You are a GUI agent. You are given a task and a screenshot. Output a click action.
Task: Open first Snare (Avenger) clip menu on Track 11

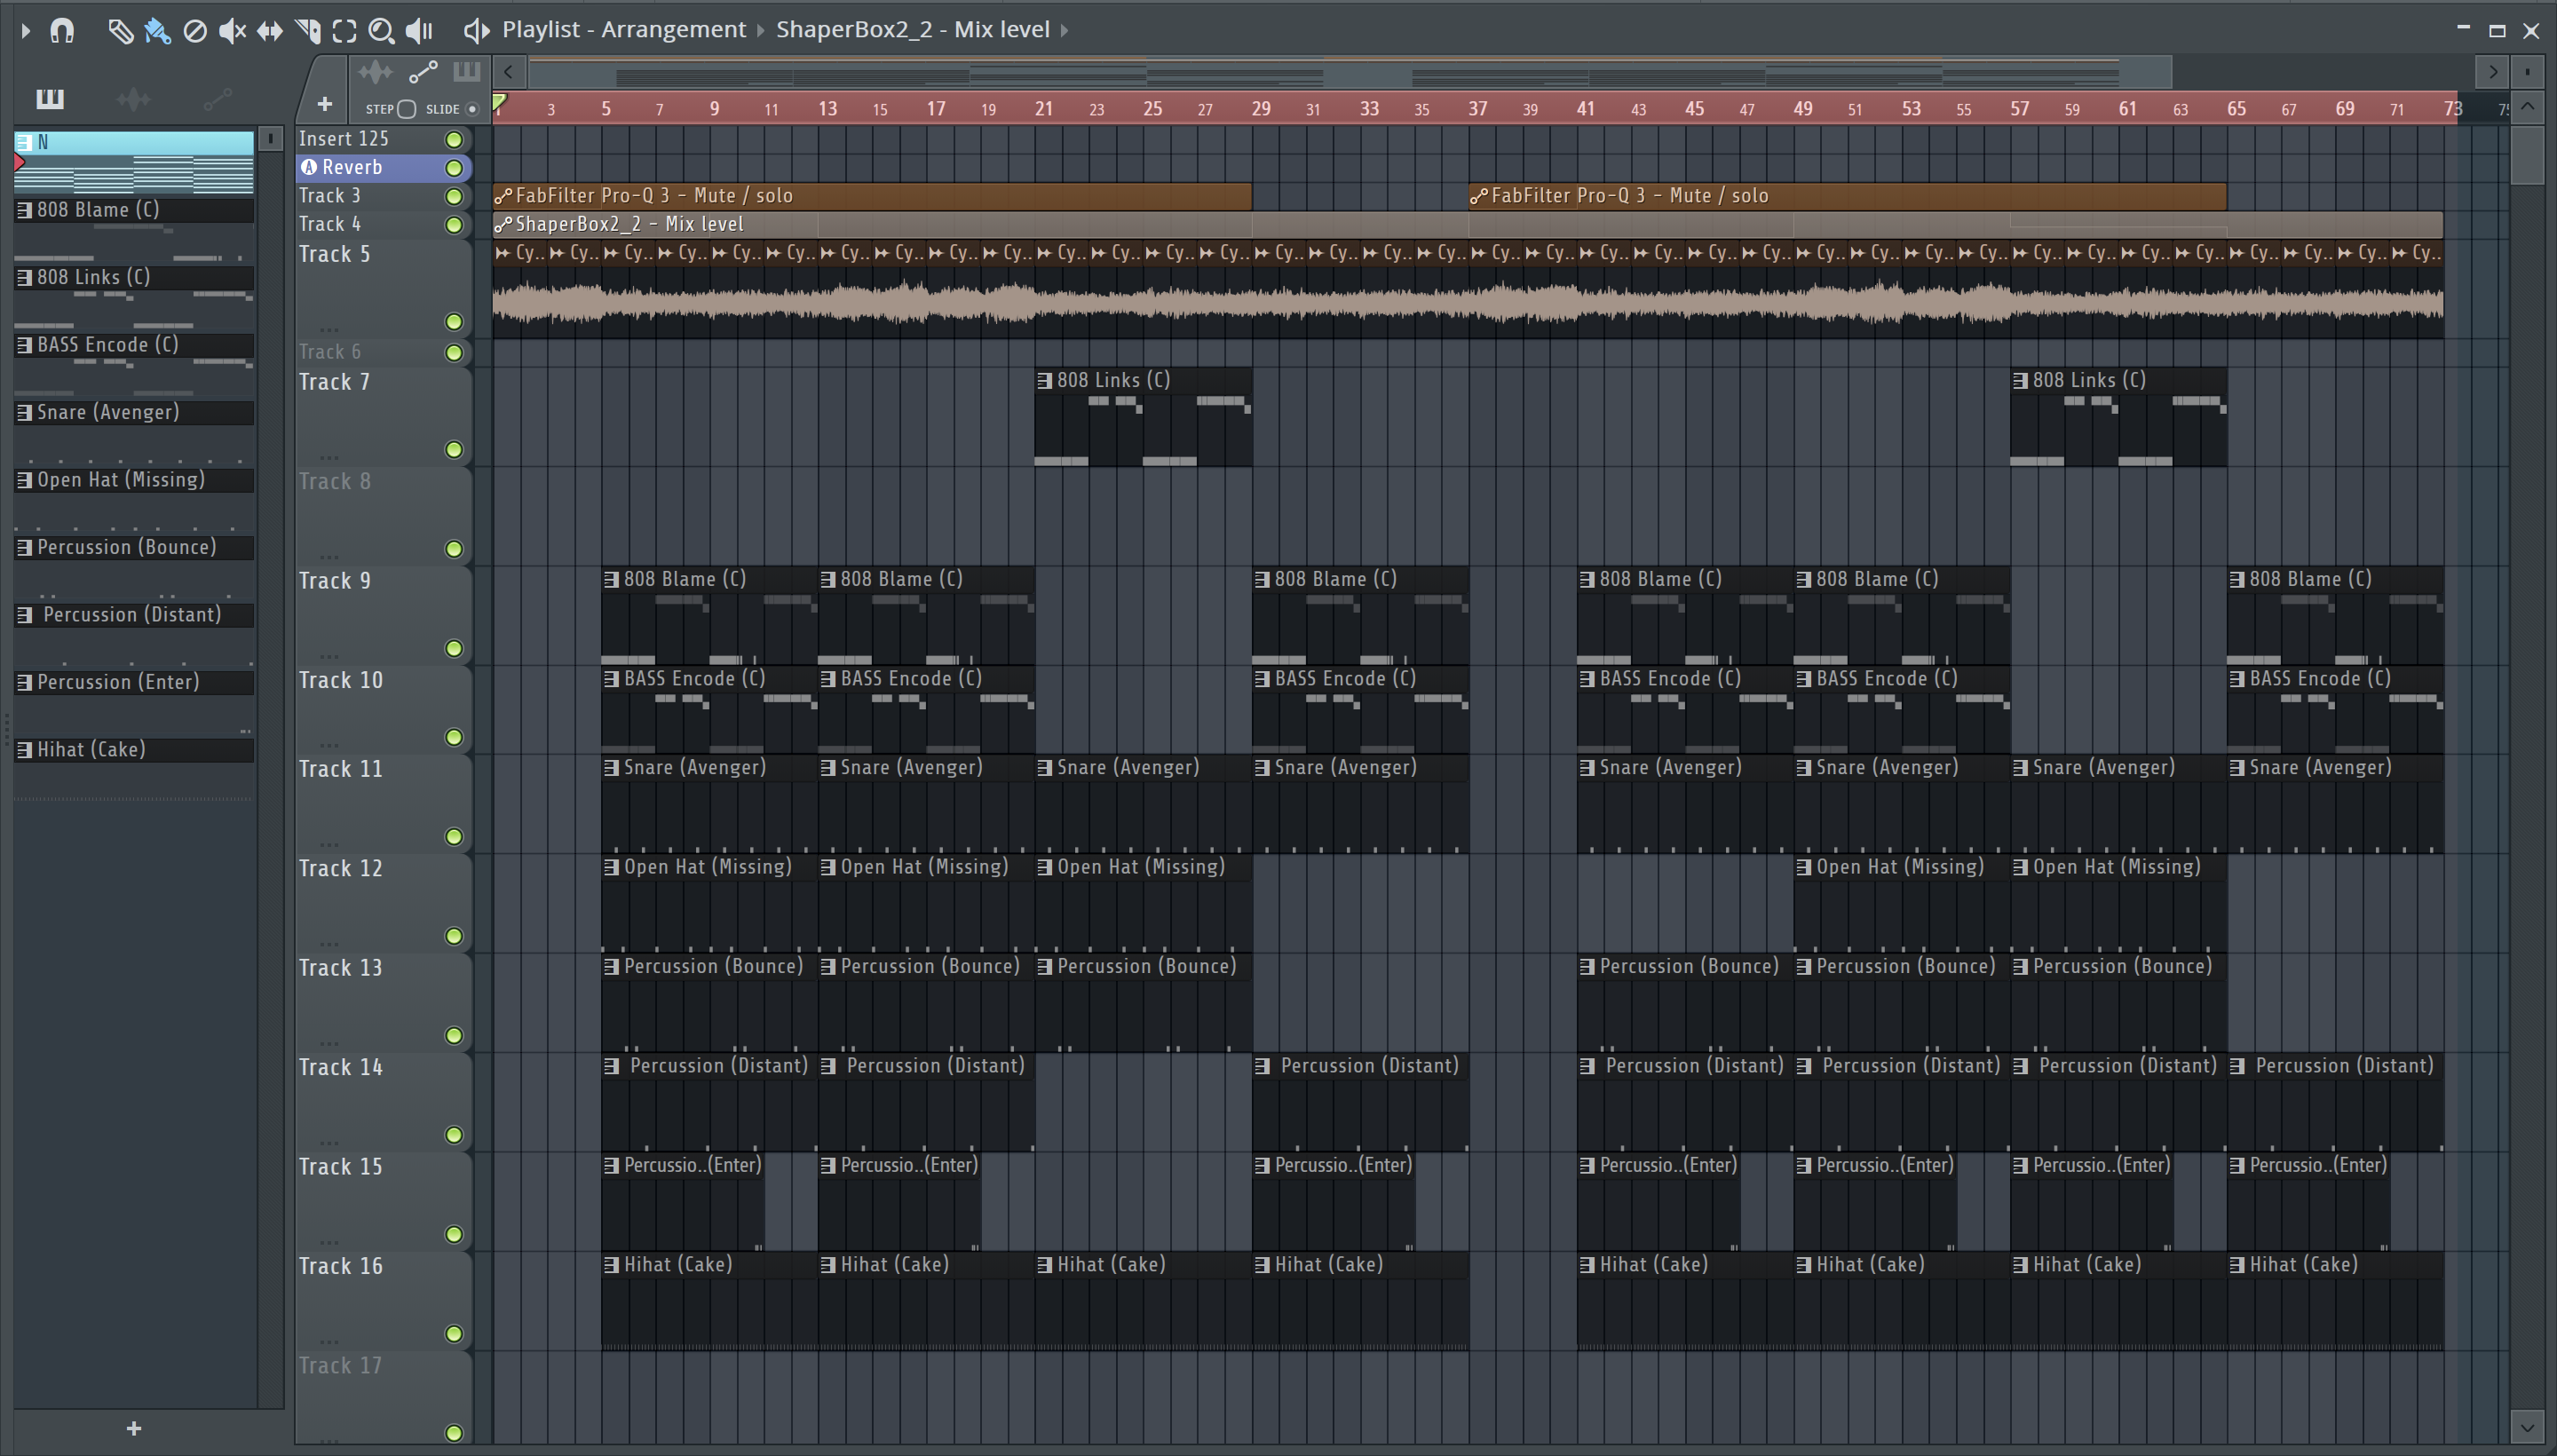612,769
